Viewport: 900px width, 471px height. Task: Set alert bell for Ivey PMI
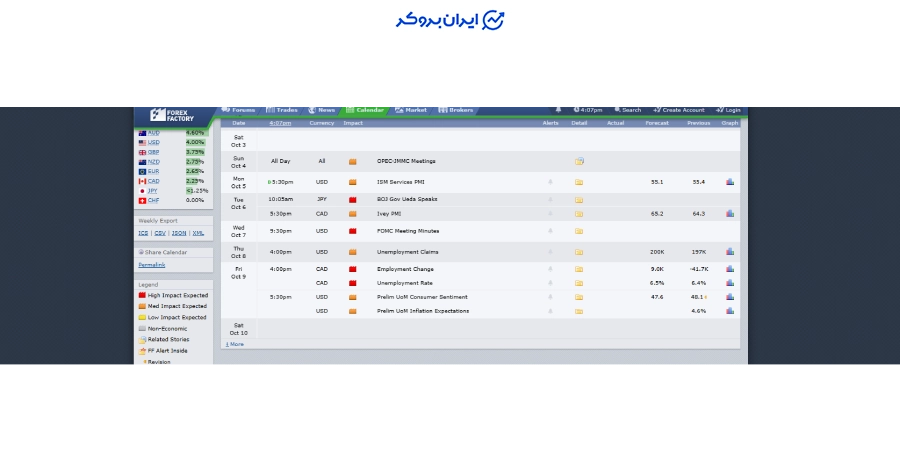pyautogui.click(x=550, y=214)
